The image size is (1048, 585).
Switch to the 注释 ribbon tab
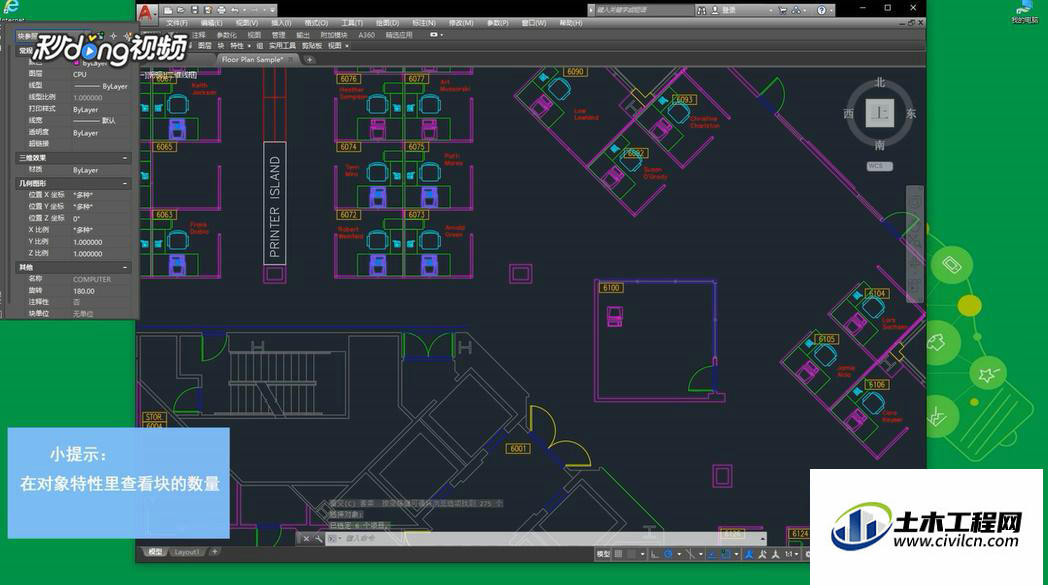(199, 35)
